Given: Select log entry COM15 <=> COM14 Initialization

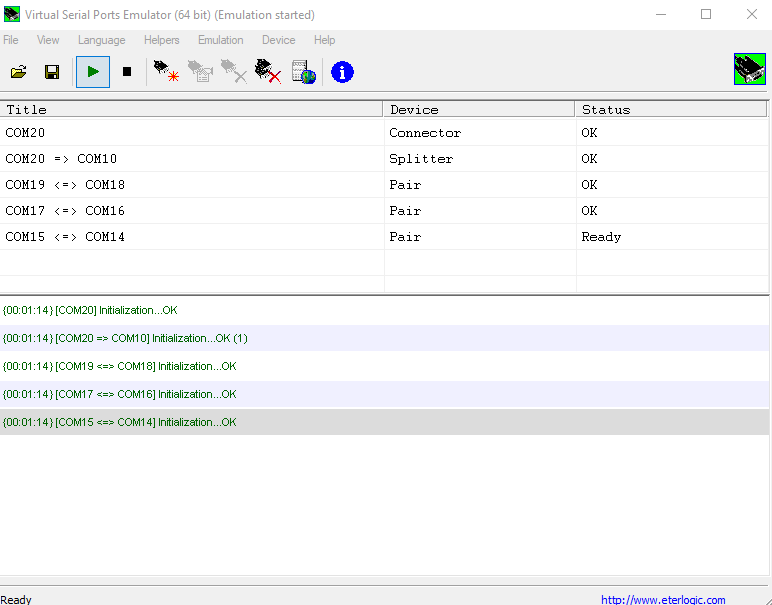Looking at the screenshot, I should pyautogui.click(x=384, y=422).
